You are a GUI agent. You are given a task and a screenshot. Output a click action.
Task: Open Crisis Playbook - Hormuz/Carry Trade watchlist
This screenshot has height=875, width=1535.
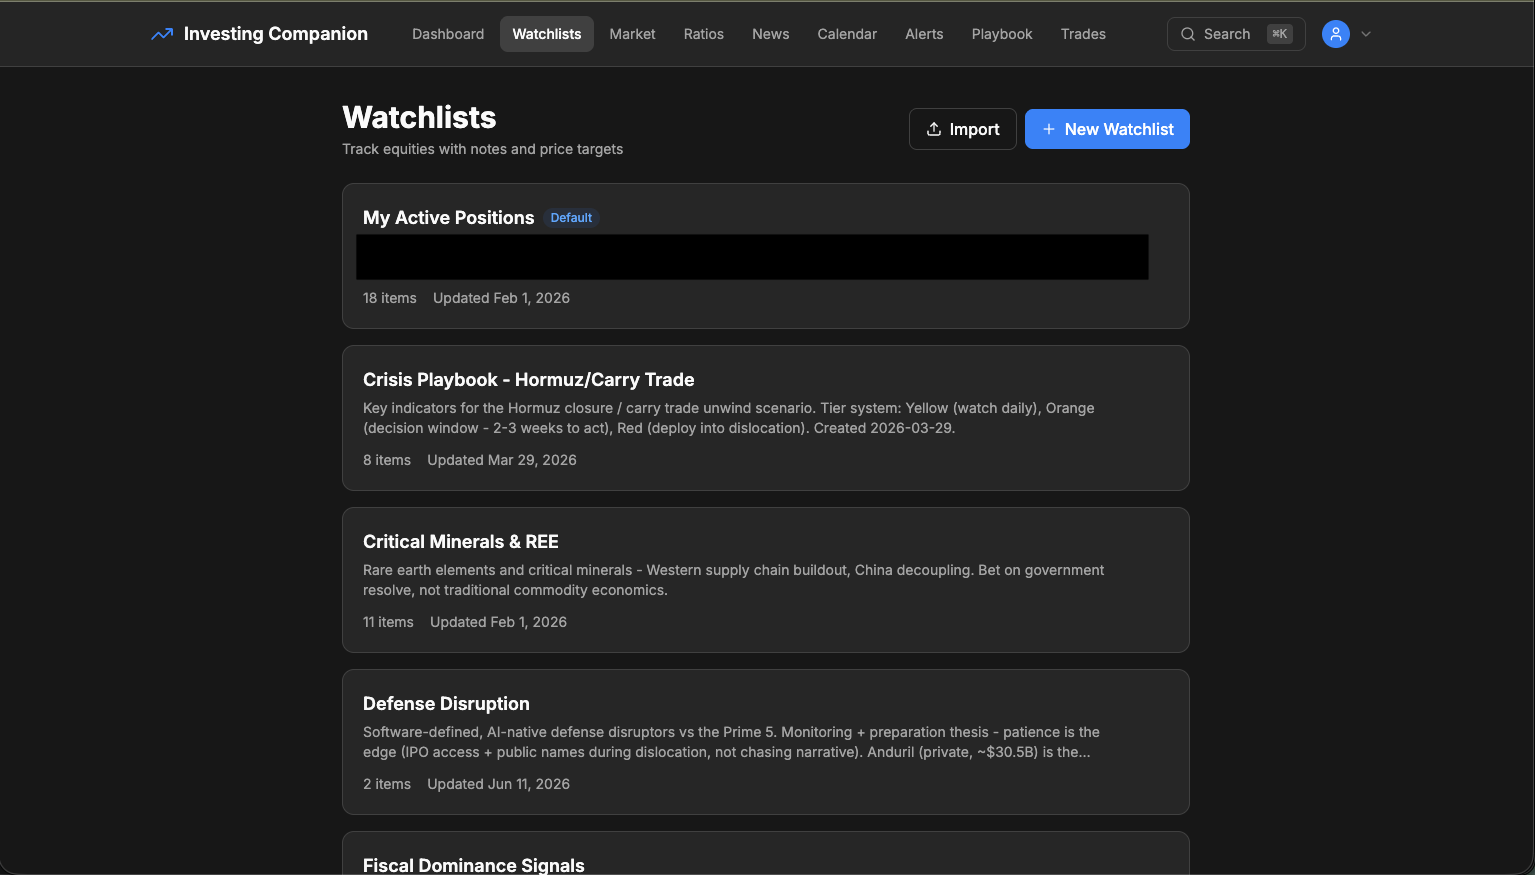coord(766,418)
